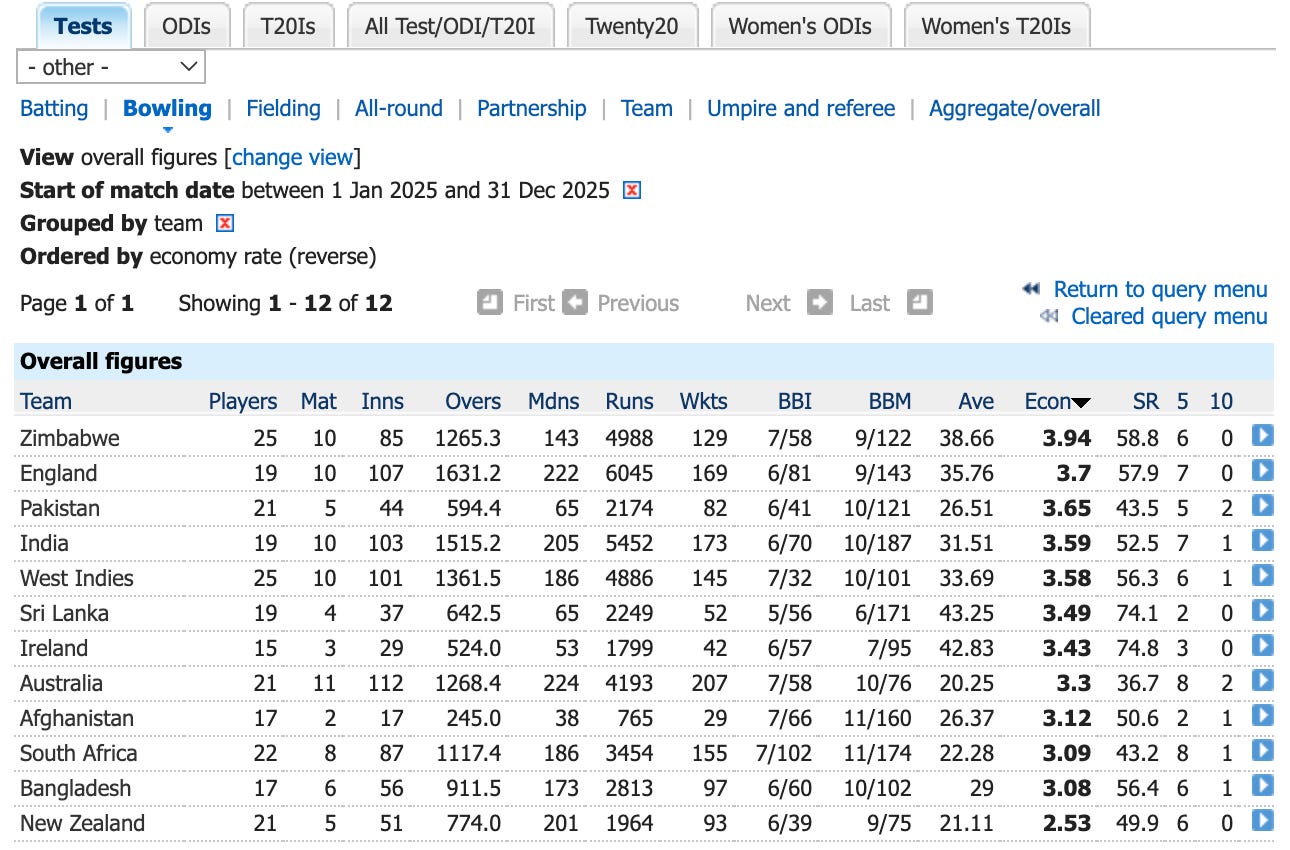Open the Women's T20Is tab

[x=996, y=26]
